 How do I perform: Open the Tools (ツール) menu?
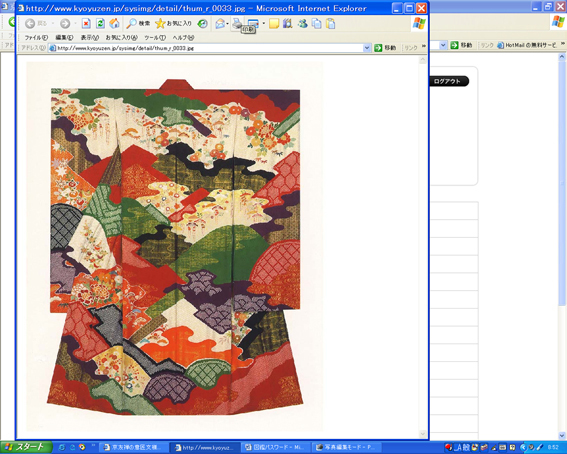(x=155, y=38)
